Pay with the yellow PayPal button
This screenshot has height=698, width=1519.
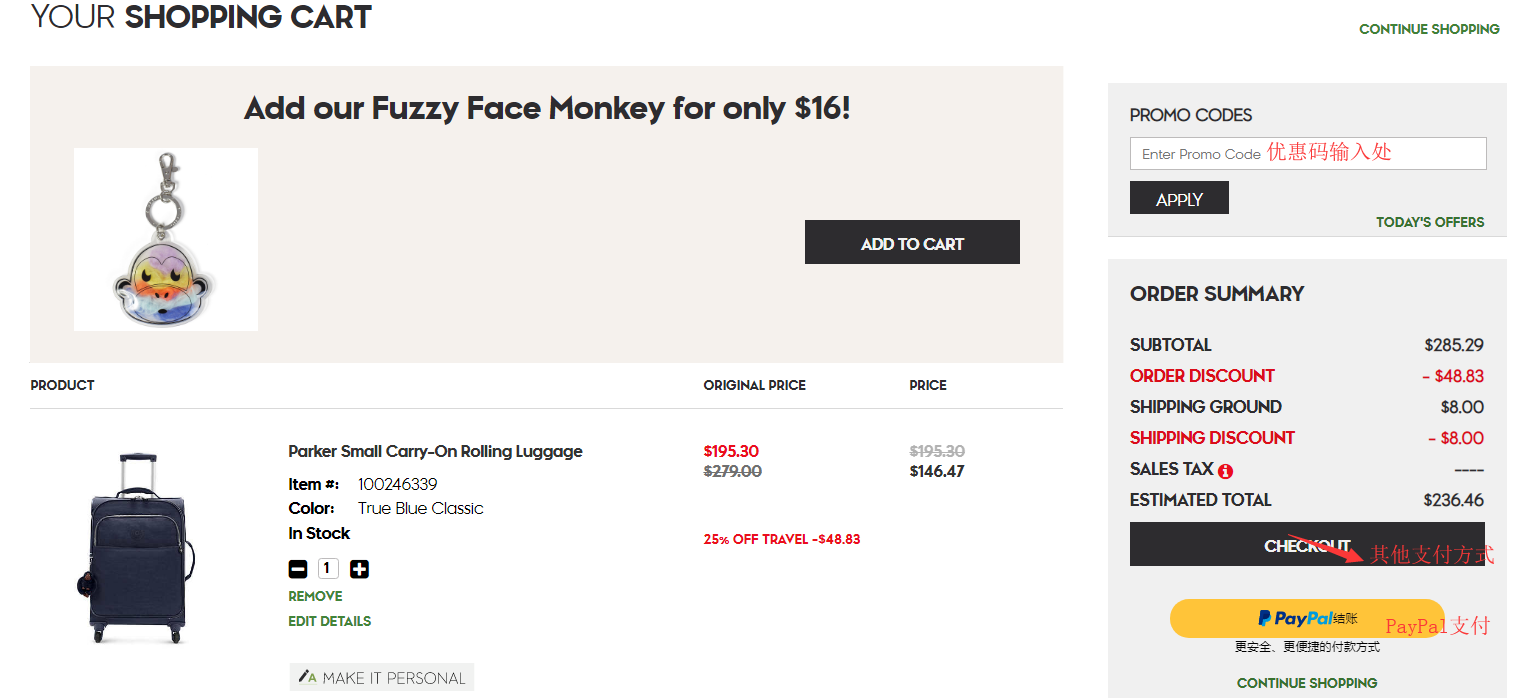click(1307, 619)
